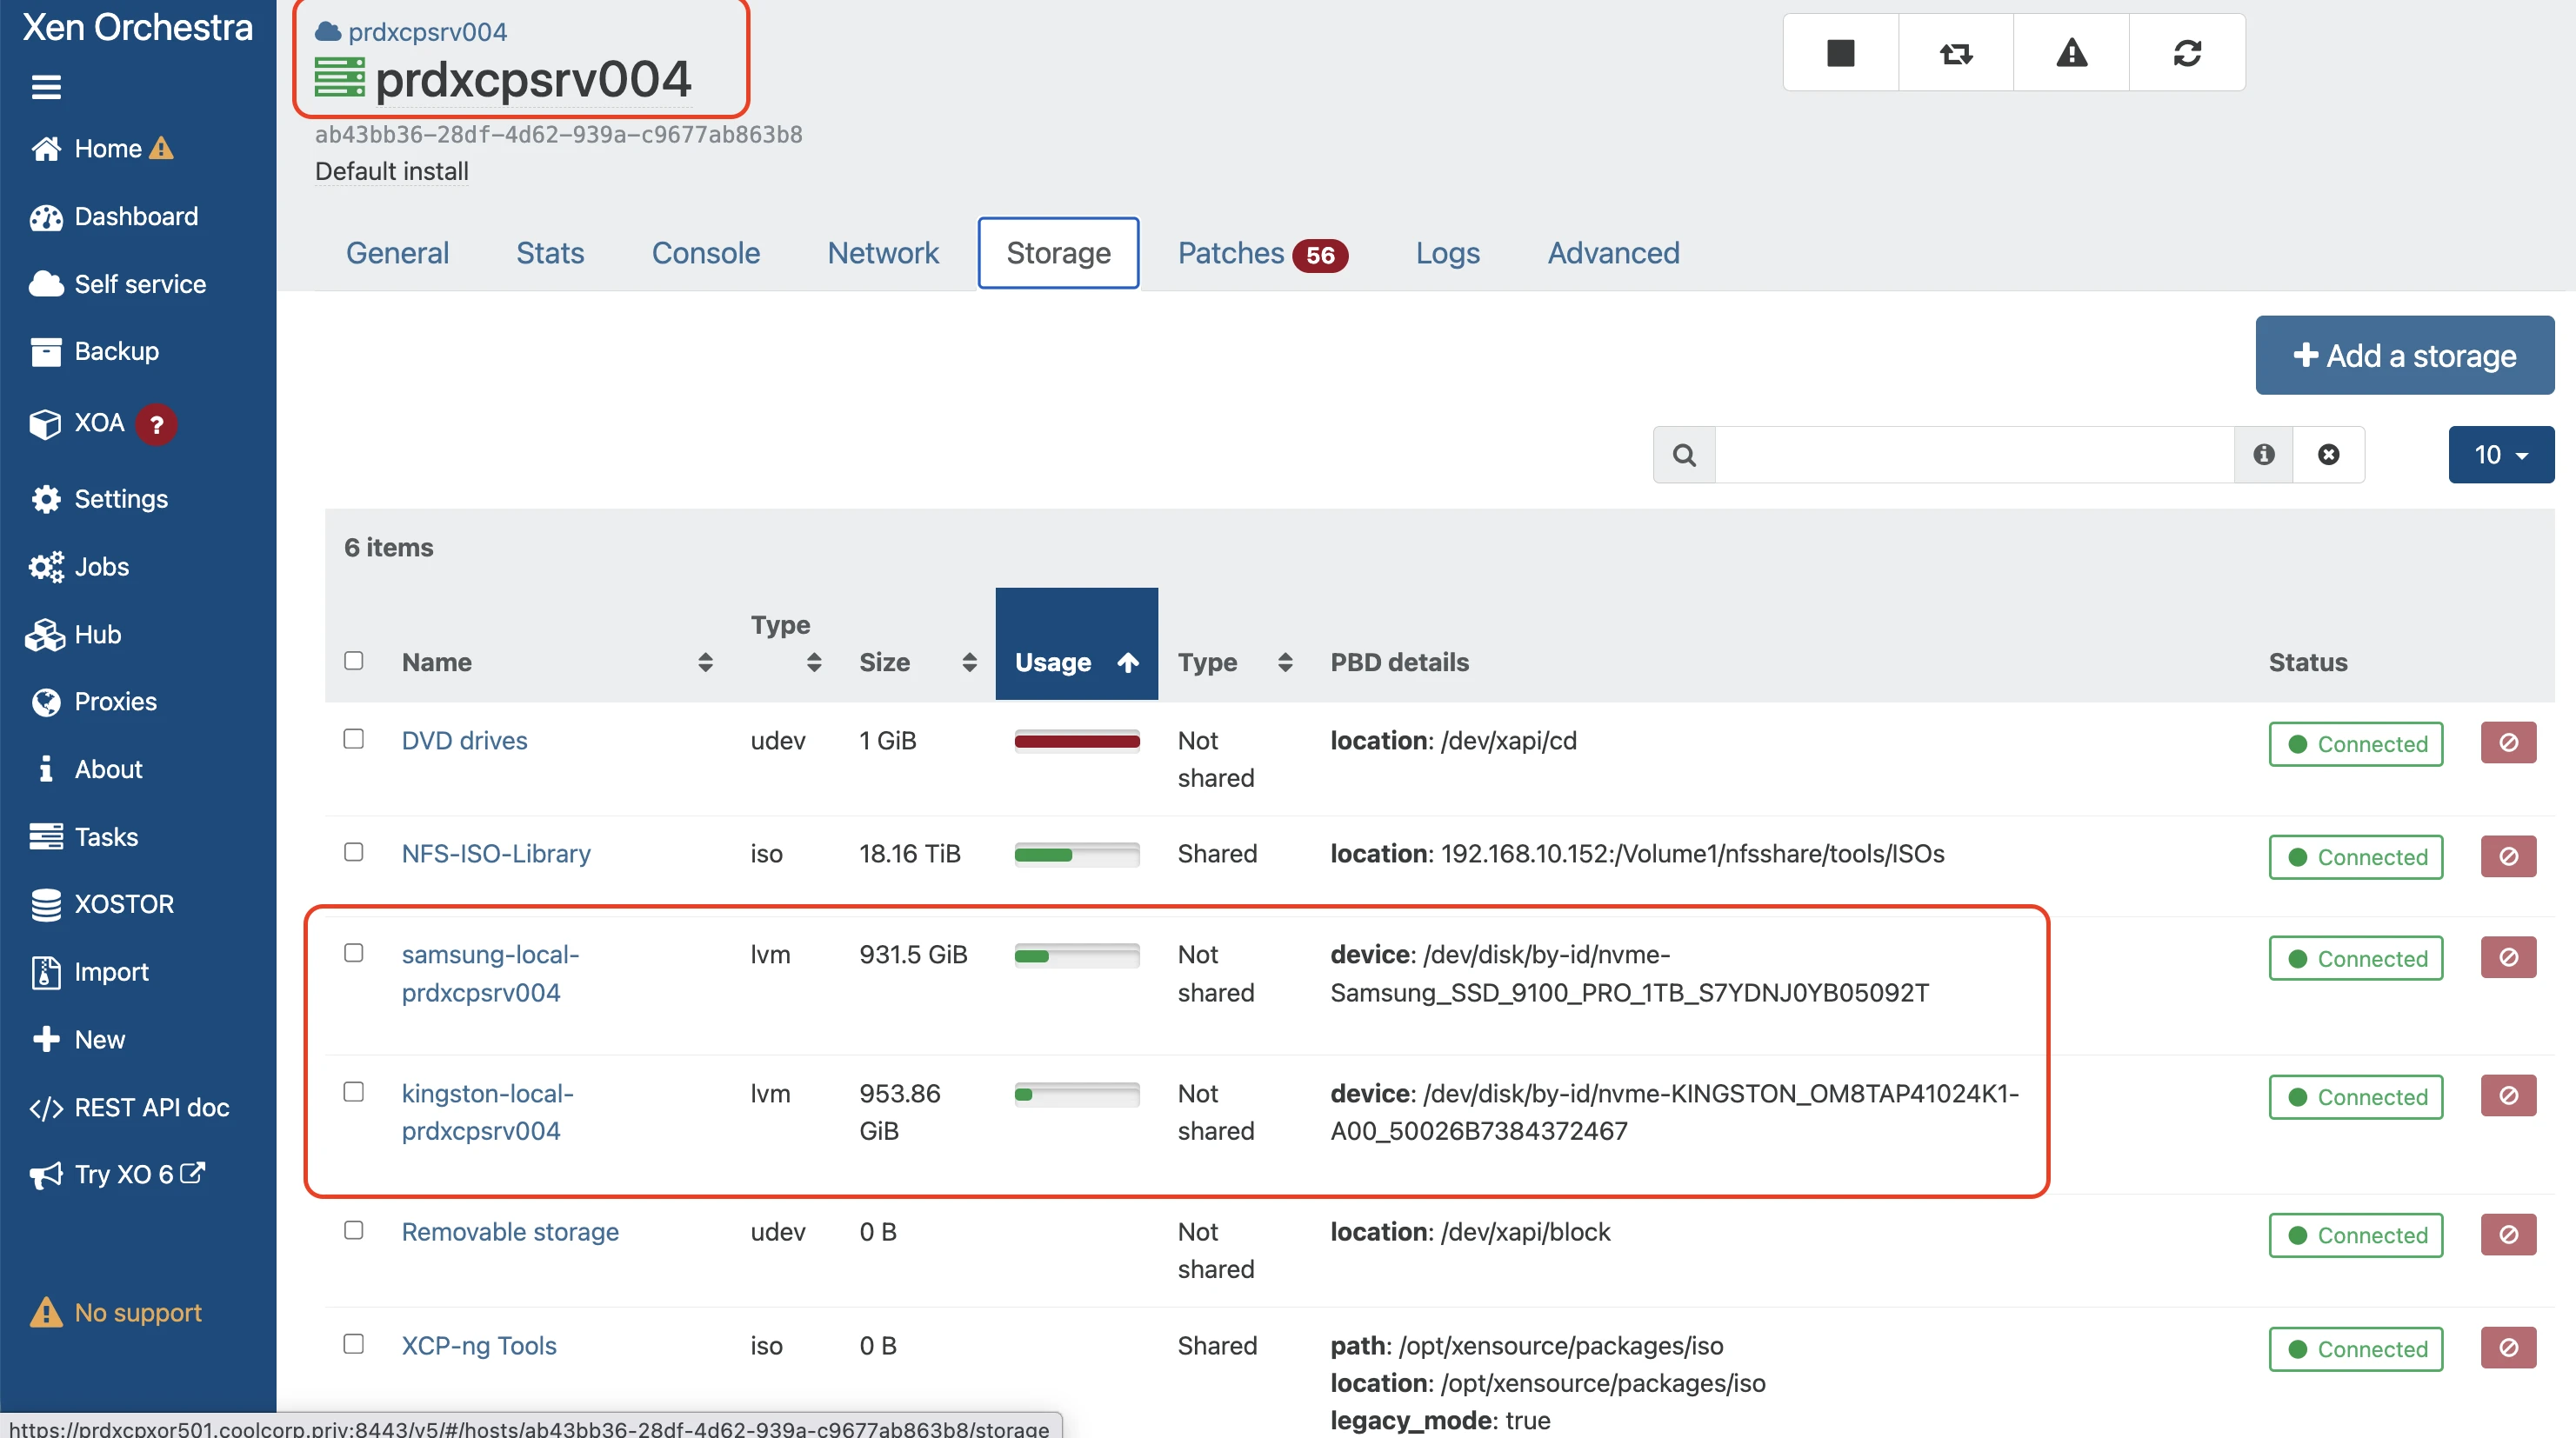Check the kingston-local-prdxcpsrv004 row
Image resolution: width=2576 pixels, height=1438 pixels.
tap(353, 1091)
